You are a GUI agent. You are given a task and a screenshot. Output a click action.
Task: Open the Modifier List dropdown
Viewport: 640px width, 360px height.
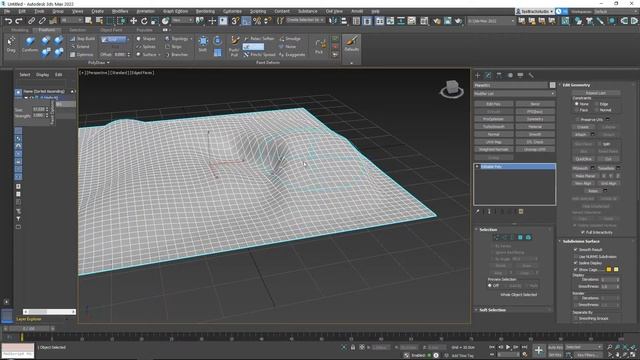[515, 93]
